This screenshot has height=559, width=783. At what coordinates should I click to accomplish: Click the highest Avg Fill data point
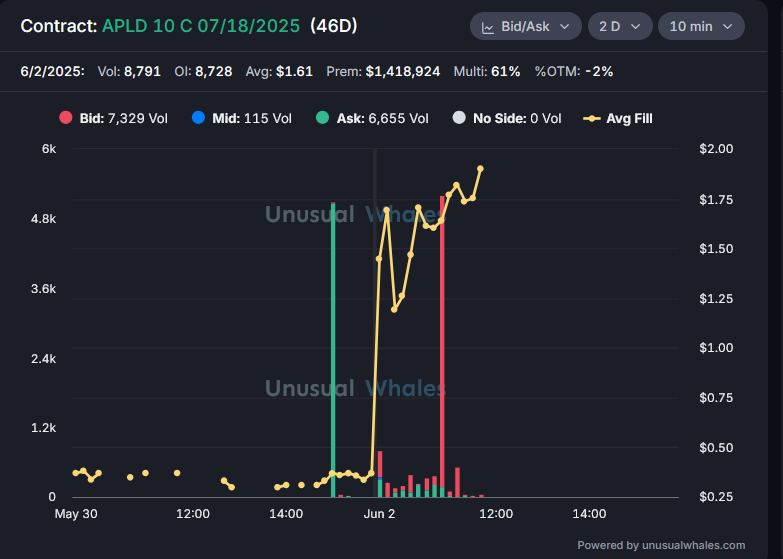tap(480, 169)
